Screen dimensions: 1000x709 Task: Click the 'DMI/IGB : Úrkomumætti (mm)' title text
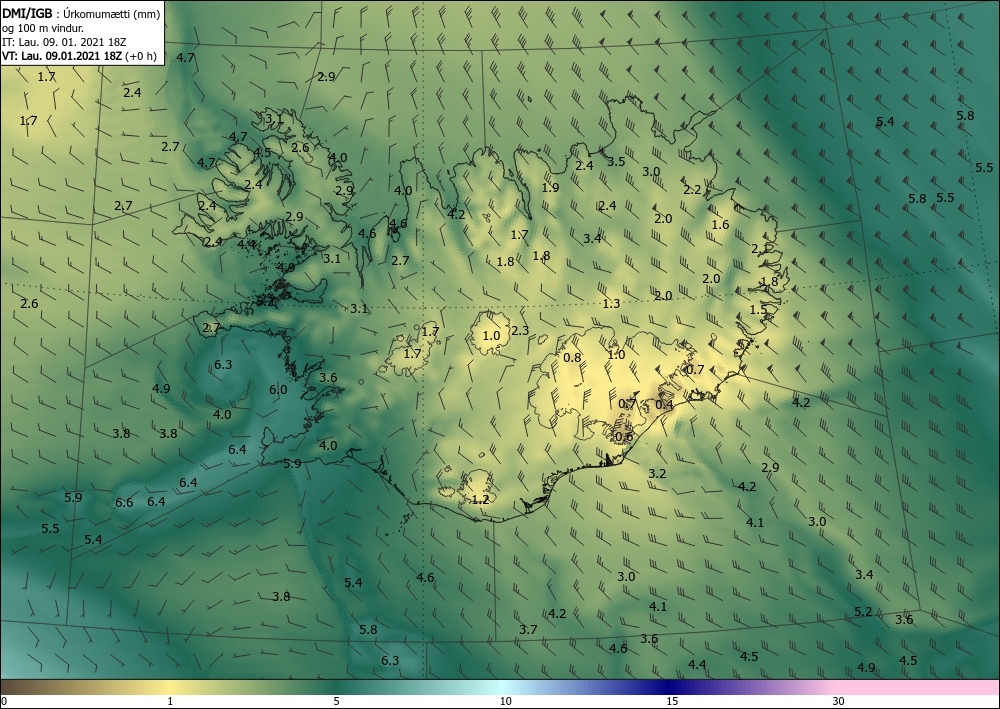tap(81, 15)
